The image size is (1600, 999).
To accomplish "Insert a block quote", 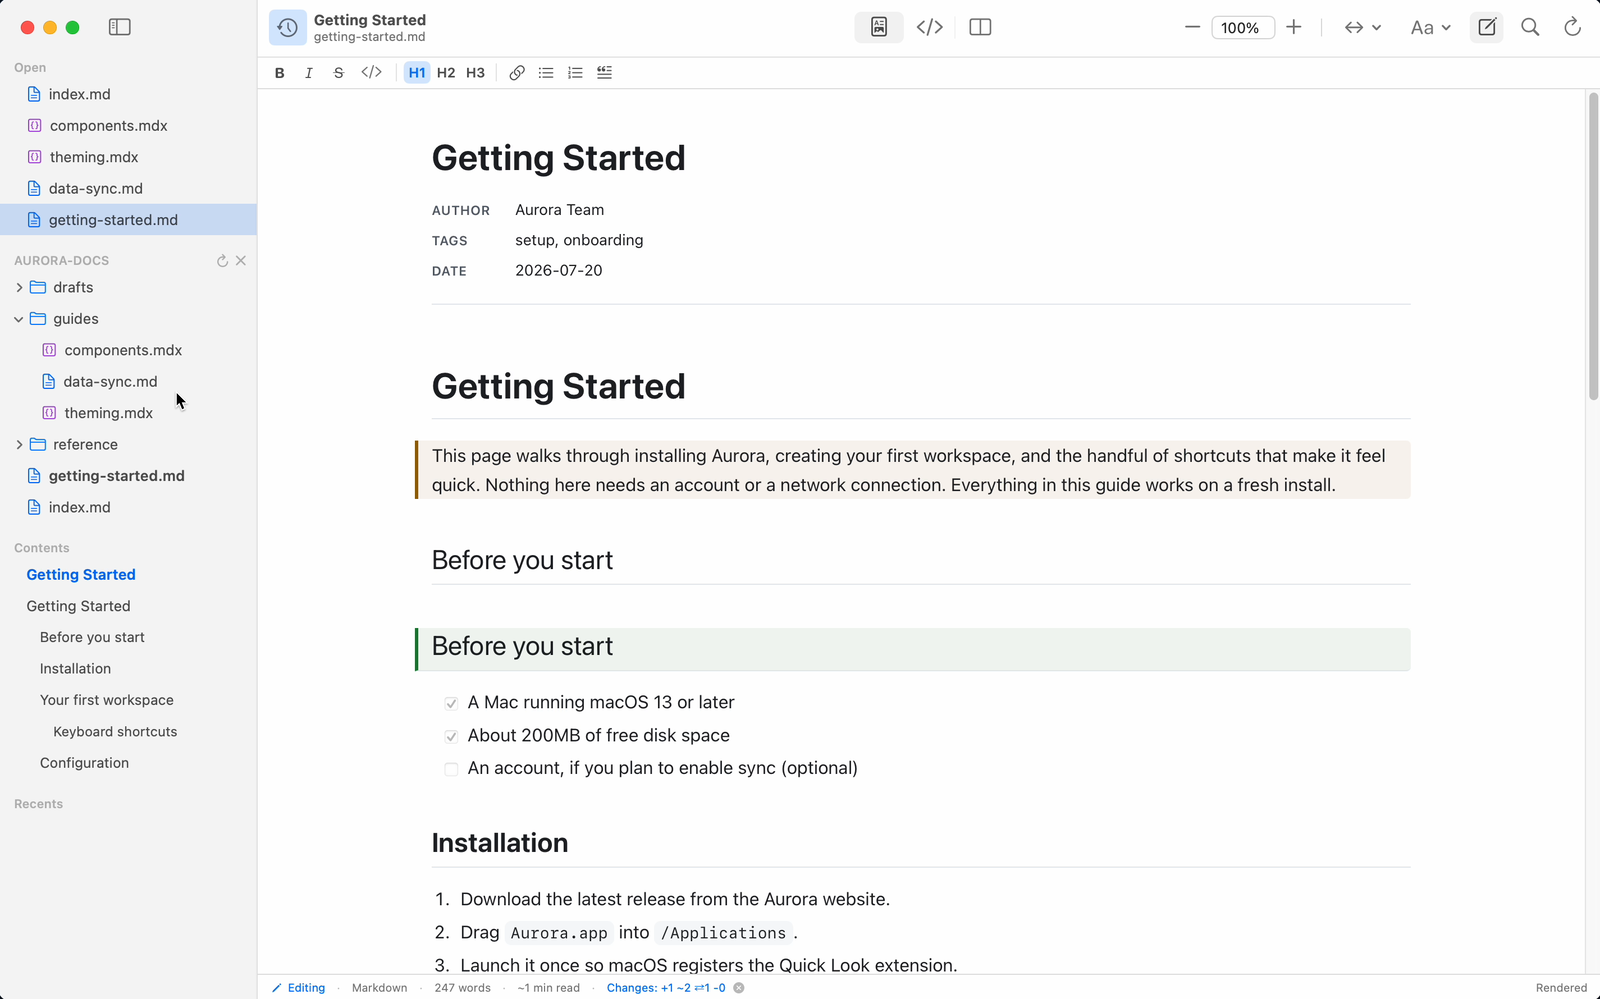I will pos(605,72).
